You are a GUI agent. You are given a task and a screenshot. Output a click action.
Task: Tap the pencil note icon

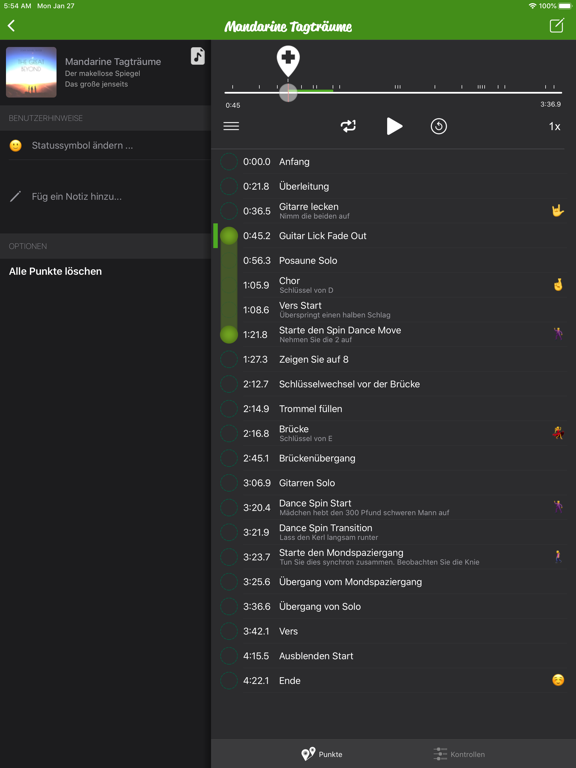click(16, 196)
